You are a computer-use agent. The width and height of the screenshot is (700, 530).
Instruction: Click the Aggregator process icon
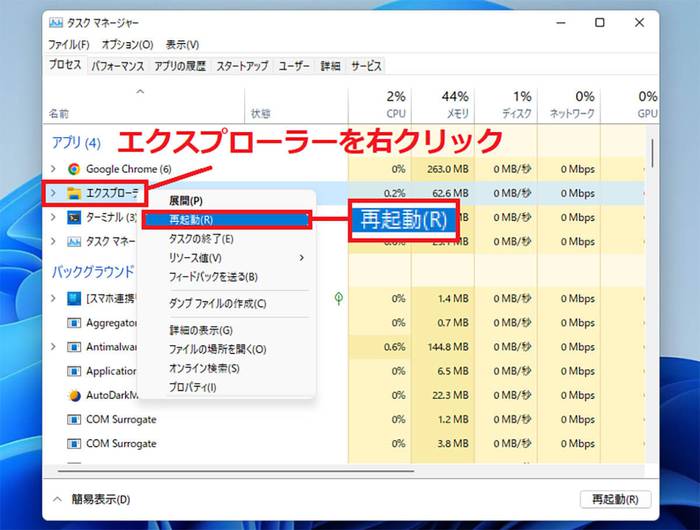point(74,322)
